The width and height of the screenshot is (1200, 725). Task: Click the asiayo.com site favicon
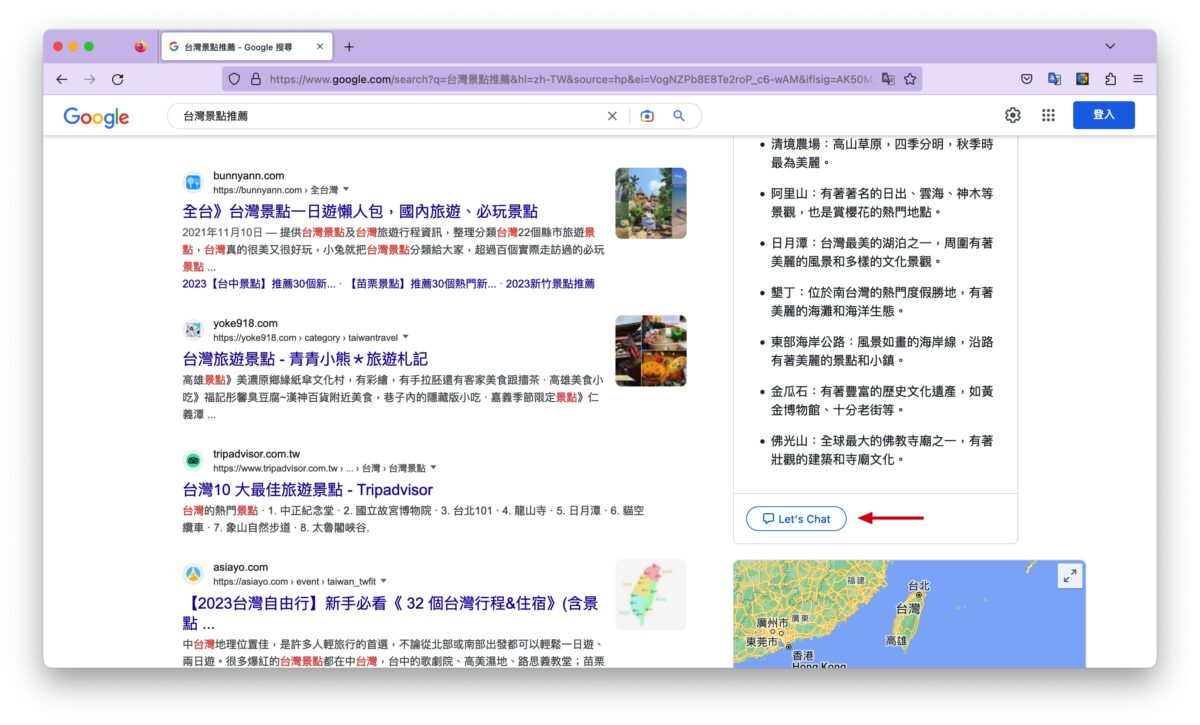[193, 574]
